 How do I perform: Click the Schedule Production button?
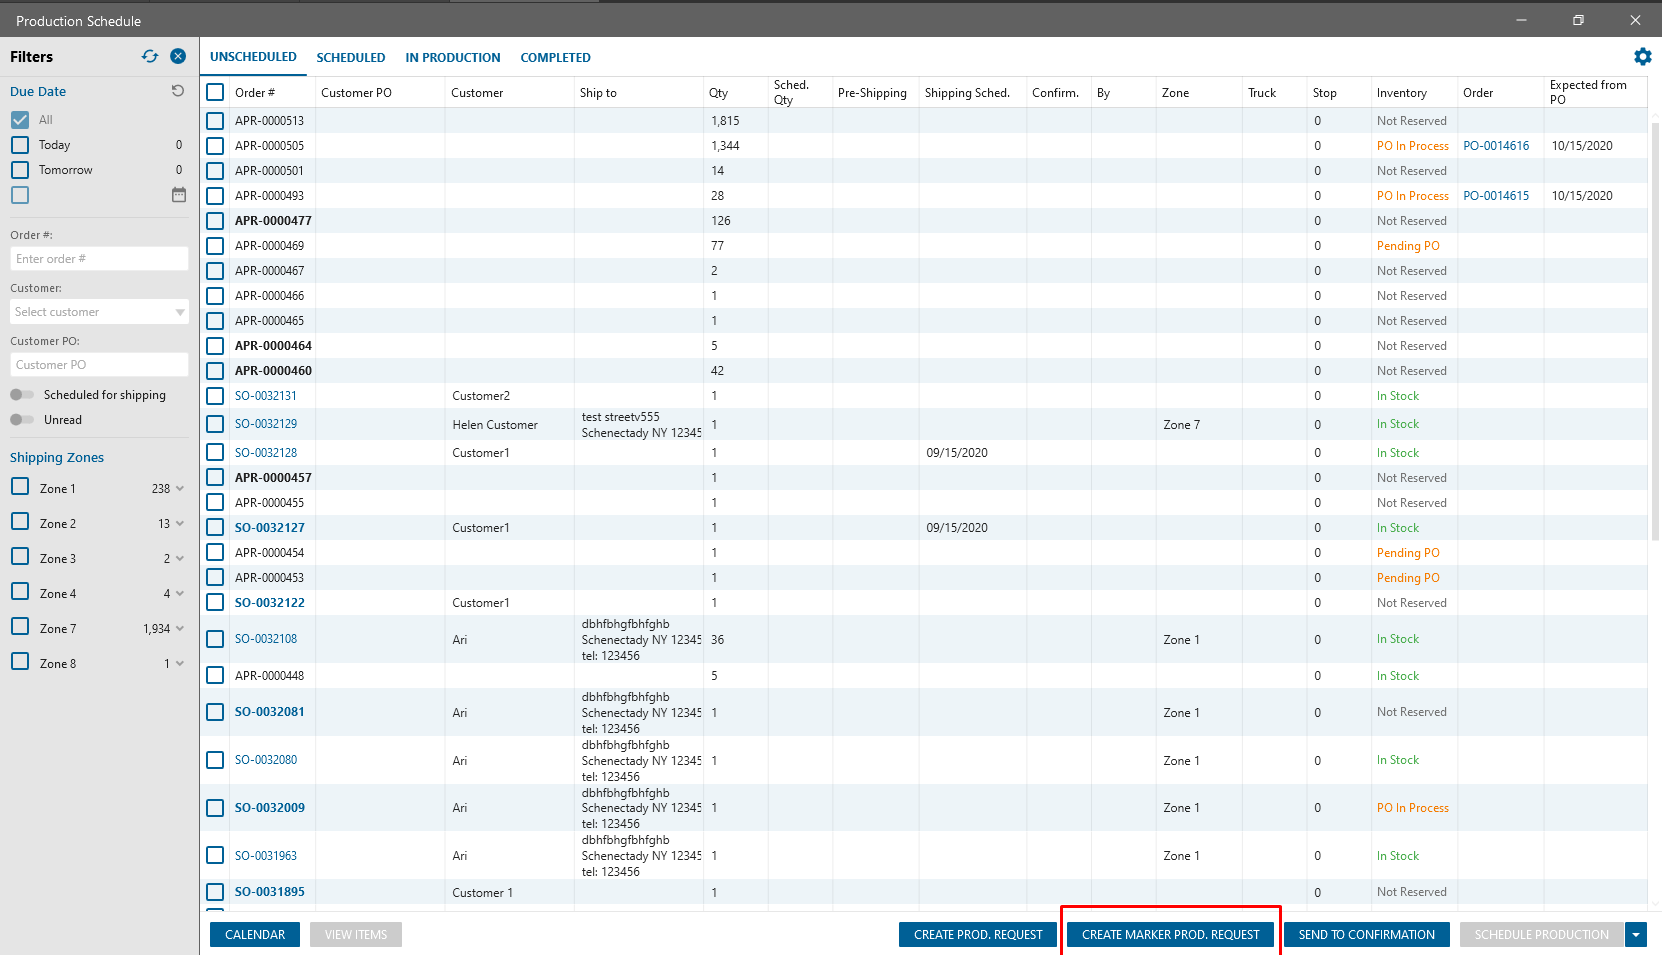tap(1542, 935)
